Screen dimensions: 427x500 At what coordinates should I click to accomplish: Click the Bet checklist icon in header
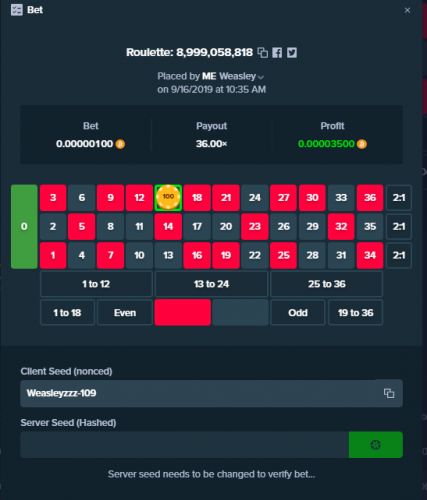[16, 10]
